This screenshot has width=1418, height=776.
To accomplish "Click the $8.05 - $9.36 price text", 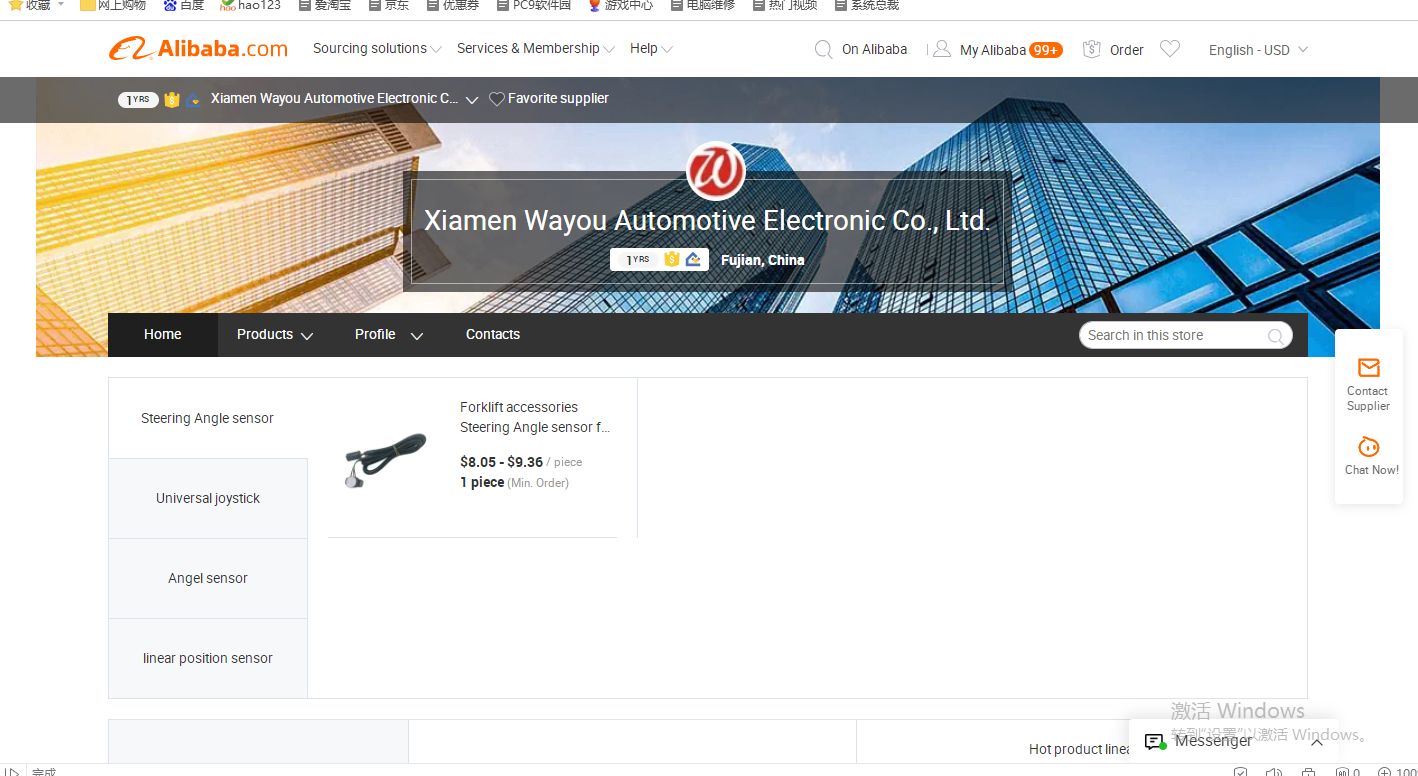I will point(501,462).
